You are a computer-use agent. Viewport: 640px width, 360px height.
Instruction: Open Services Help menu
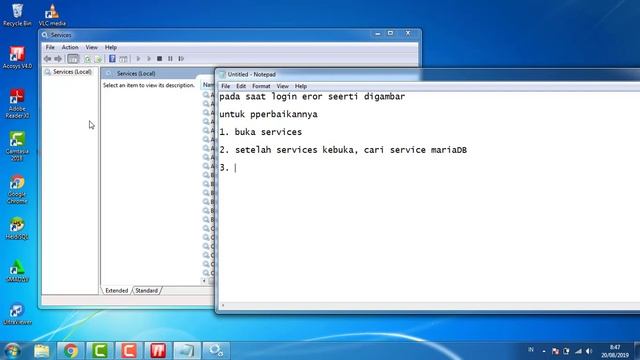pyautogui.click(x=111, y=47)
